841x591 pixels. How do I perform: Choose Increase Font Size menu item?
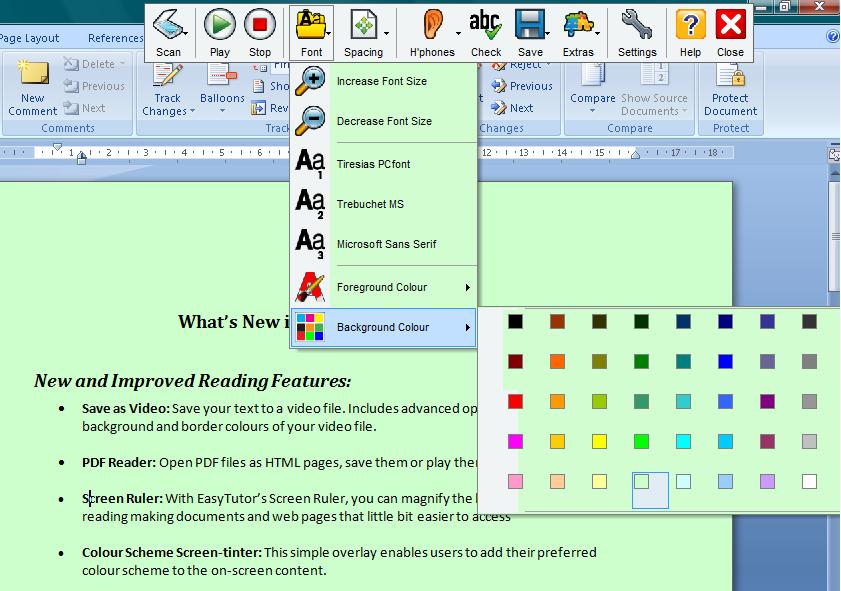point(383,81)
